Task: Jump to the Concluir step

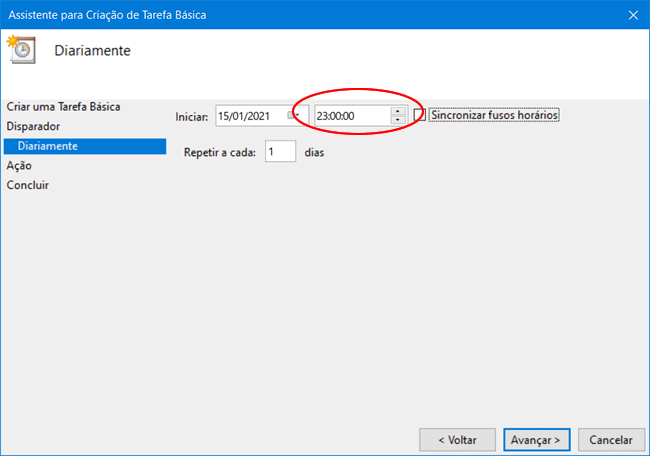Action: (x=27, y=185)
